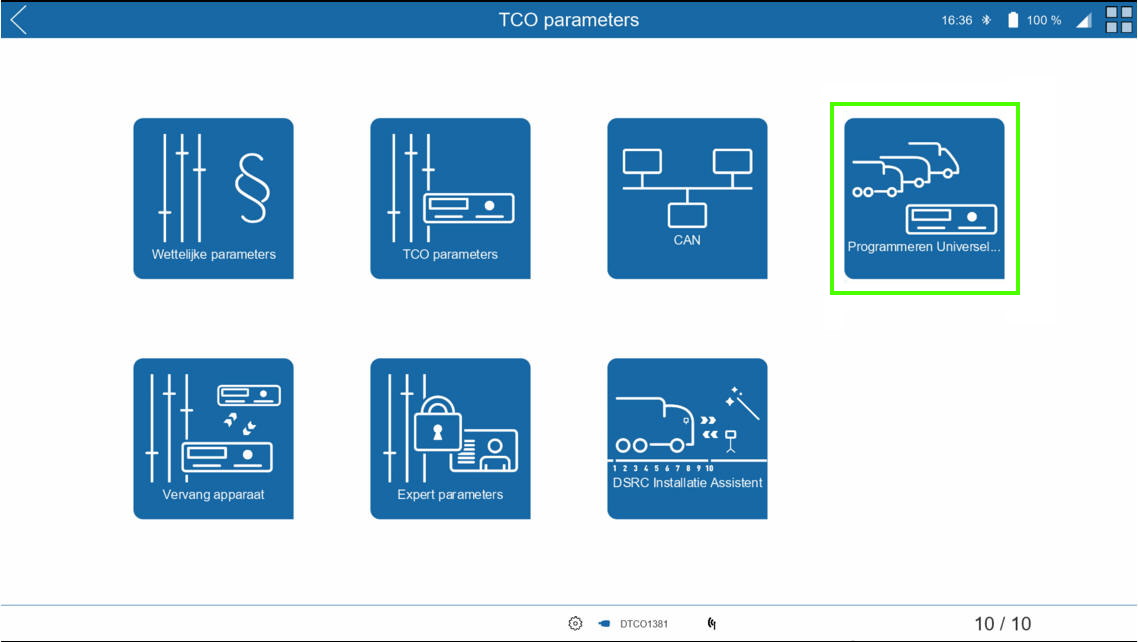Click the settings gear in status bar
The image size is (1138, 642).
(x=575, y=623)
